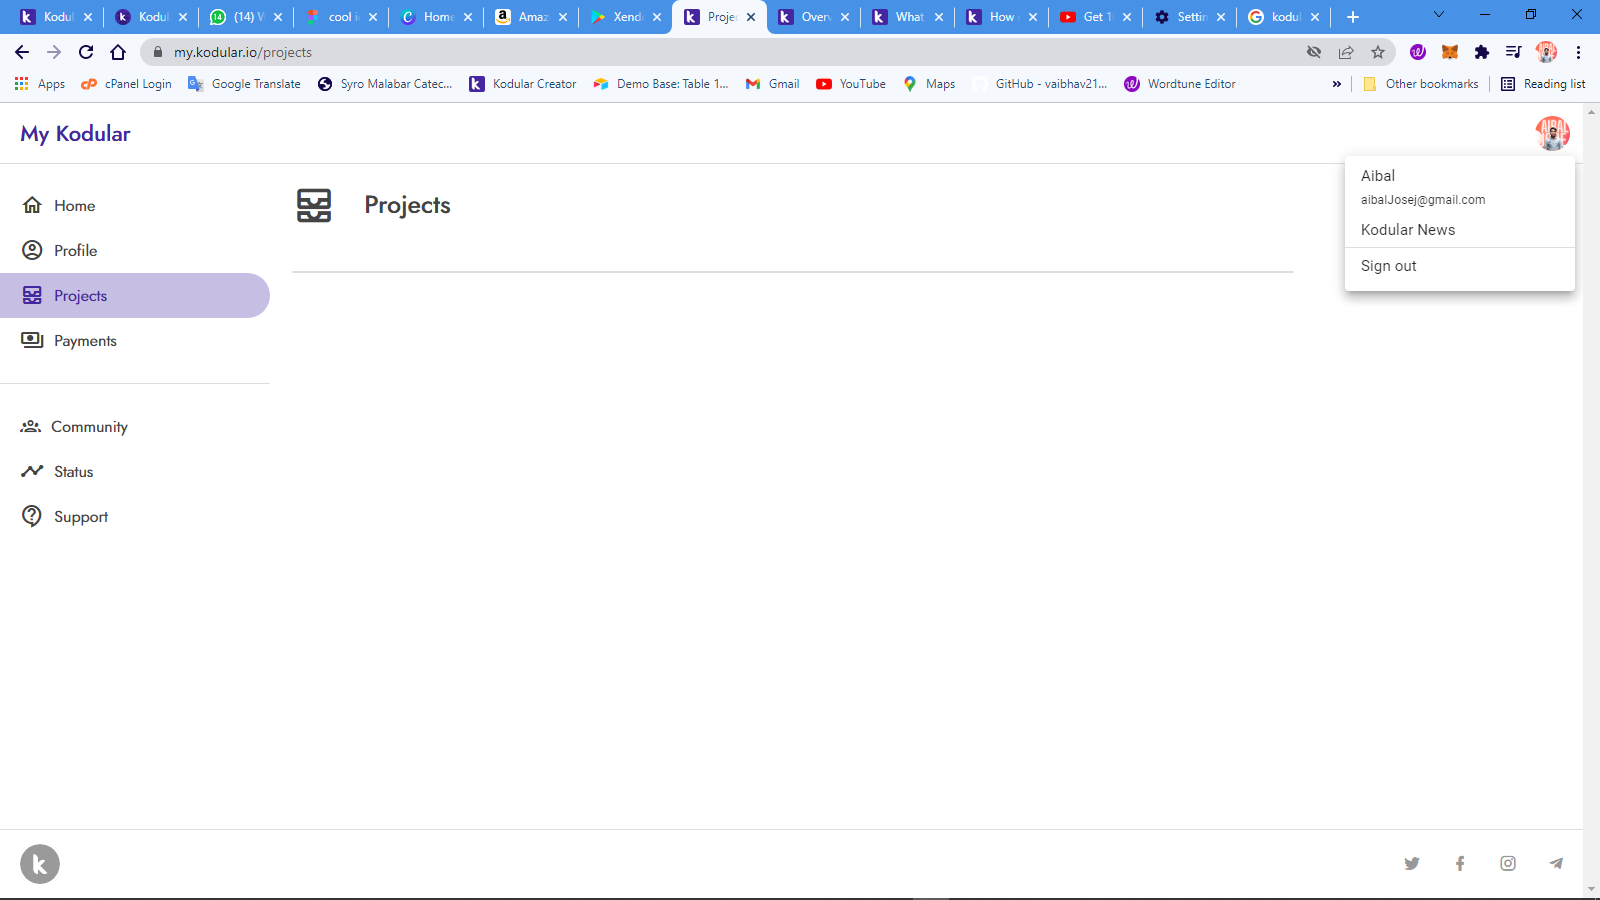Open the Twitter footer icon
The height and width of the screenshot is (900, 1600).
coord(1412,863)
